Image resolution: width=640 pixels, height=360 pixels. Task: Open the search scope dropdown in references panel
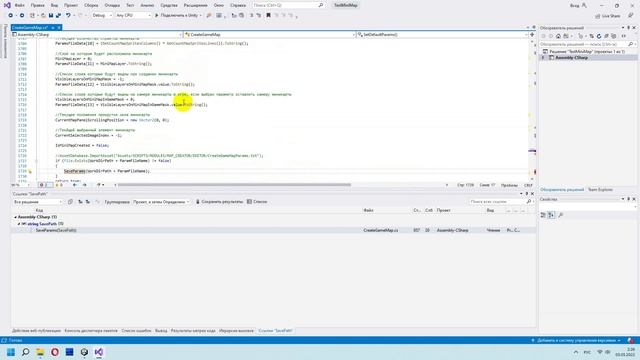(37, 202)
